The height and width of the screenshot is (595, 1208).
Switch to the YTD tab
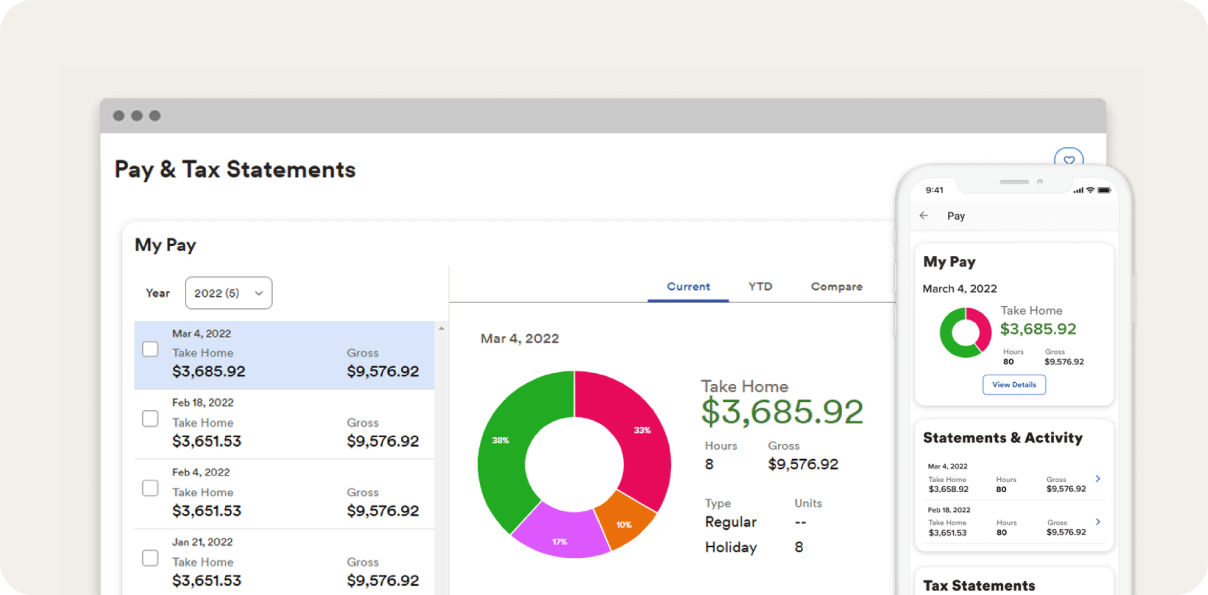tap(760, 286)
